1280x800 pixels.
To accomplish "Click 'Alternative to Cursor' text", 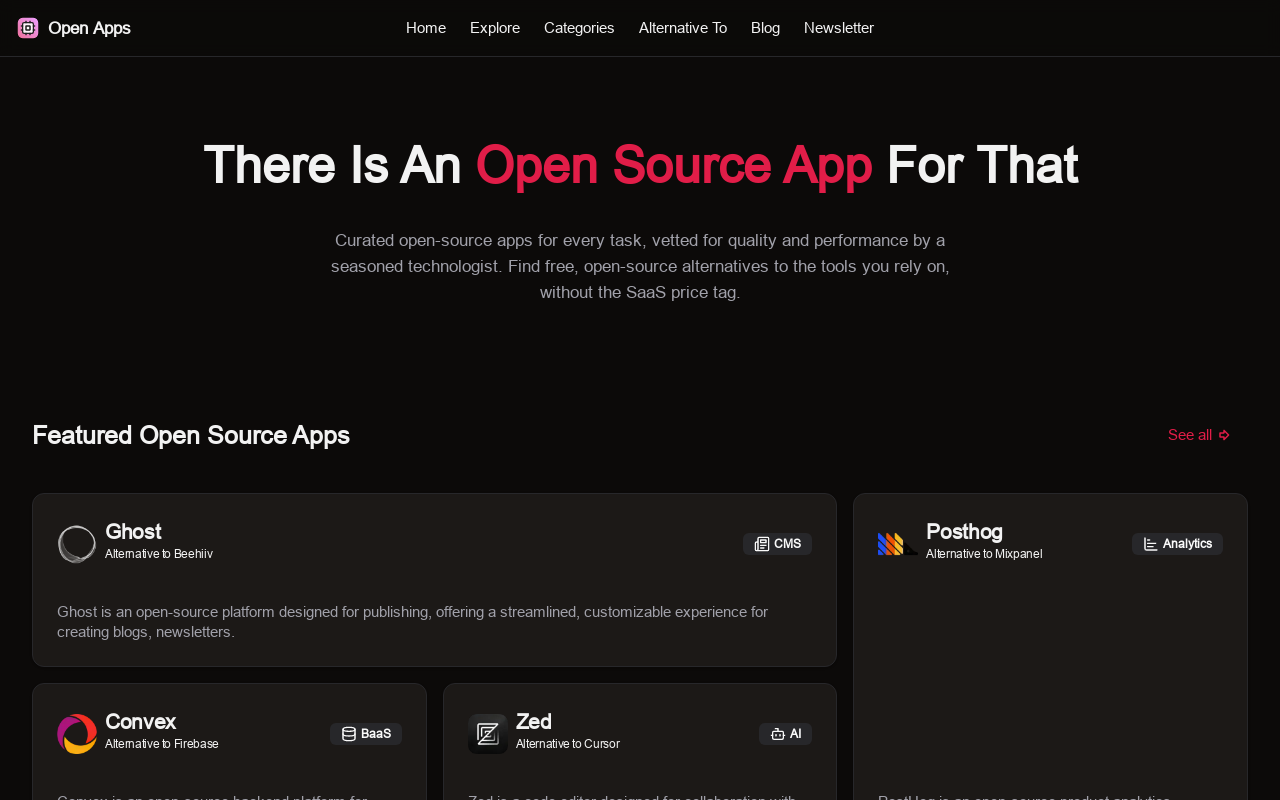I will coord(568,744).
